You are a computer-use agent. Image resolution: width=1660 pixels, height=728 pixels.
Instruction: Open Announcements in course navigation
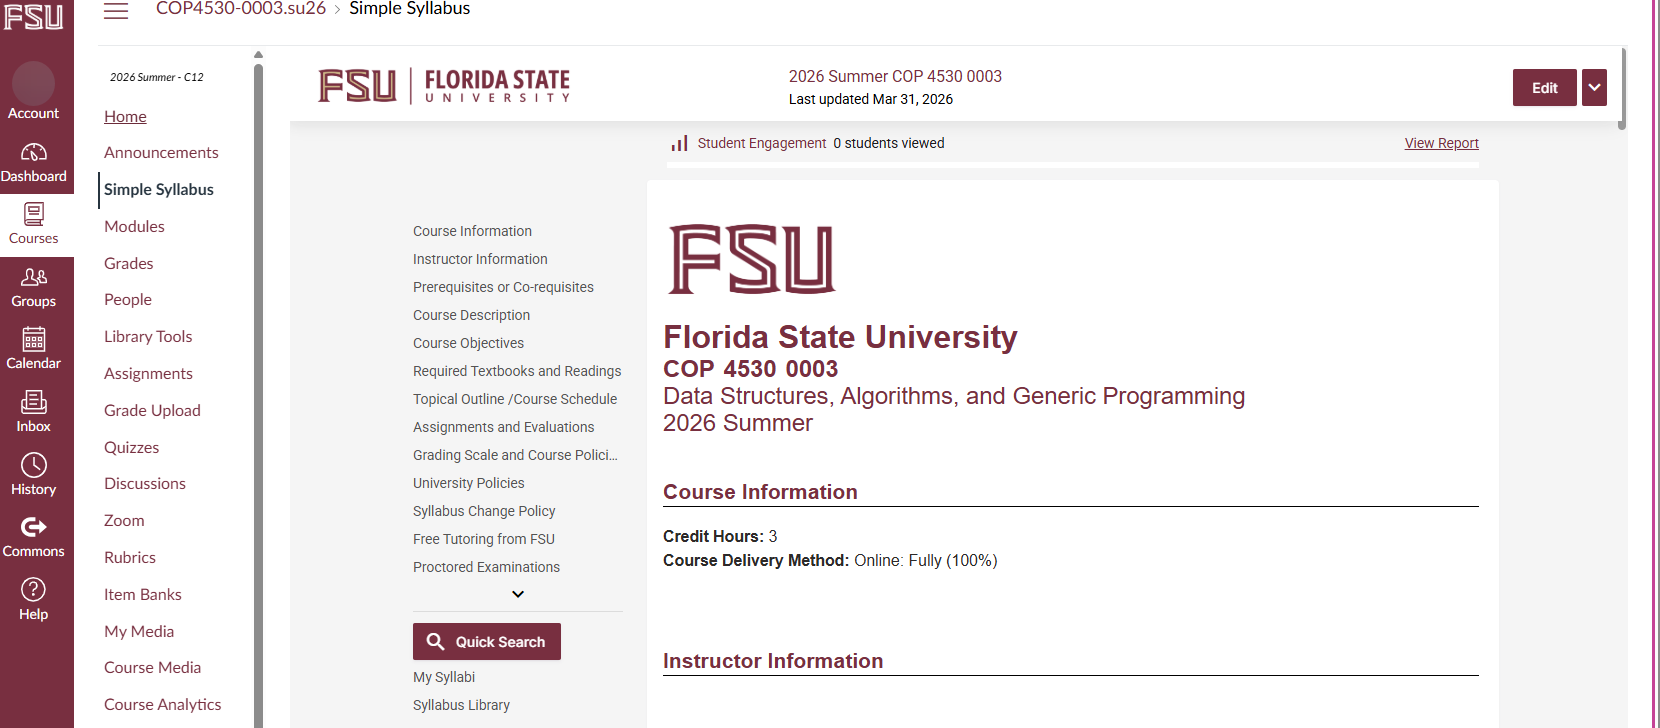[x=161, y=152]
